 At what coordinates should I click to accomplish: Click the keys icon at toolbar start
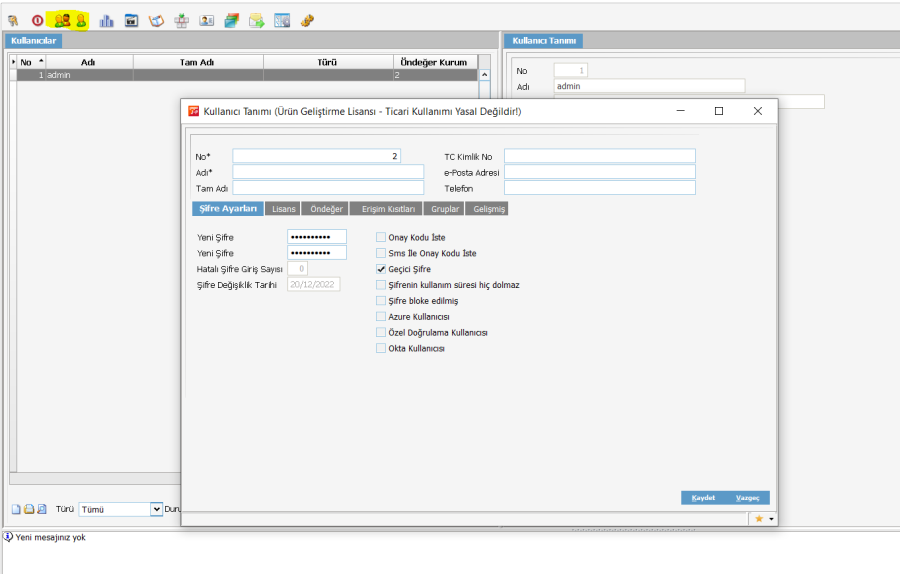click(x=13, y=20)
